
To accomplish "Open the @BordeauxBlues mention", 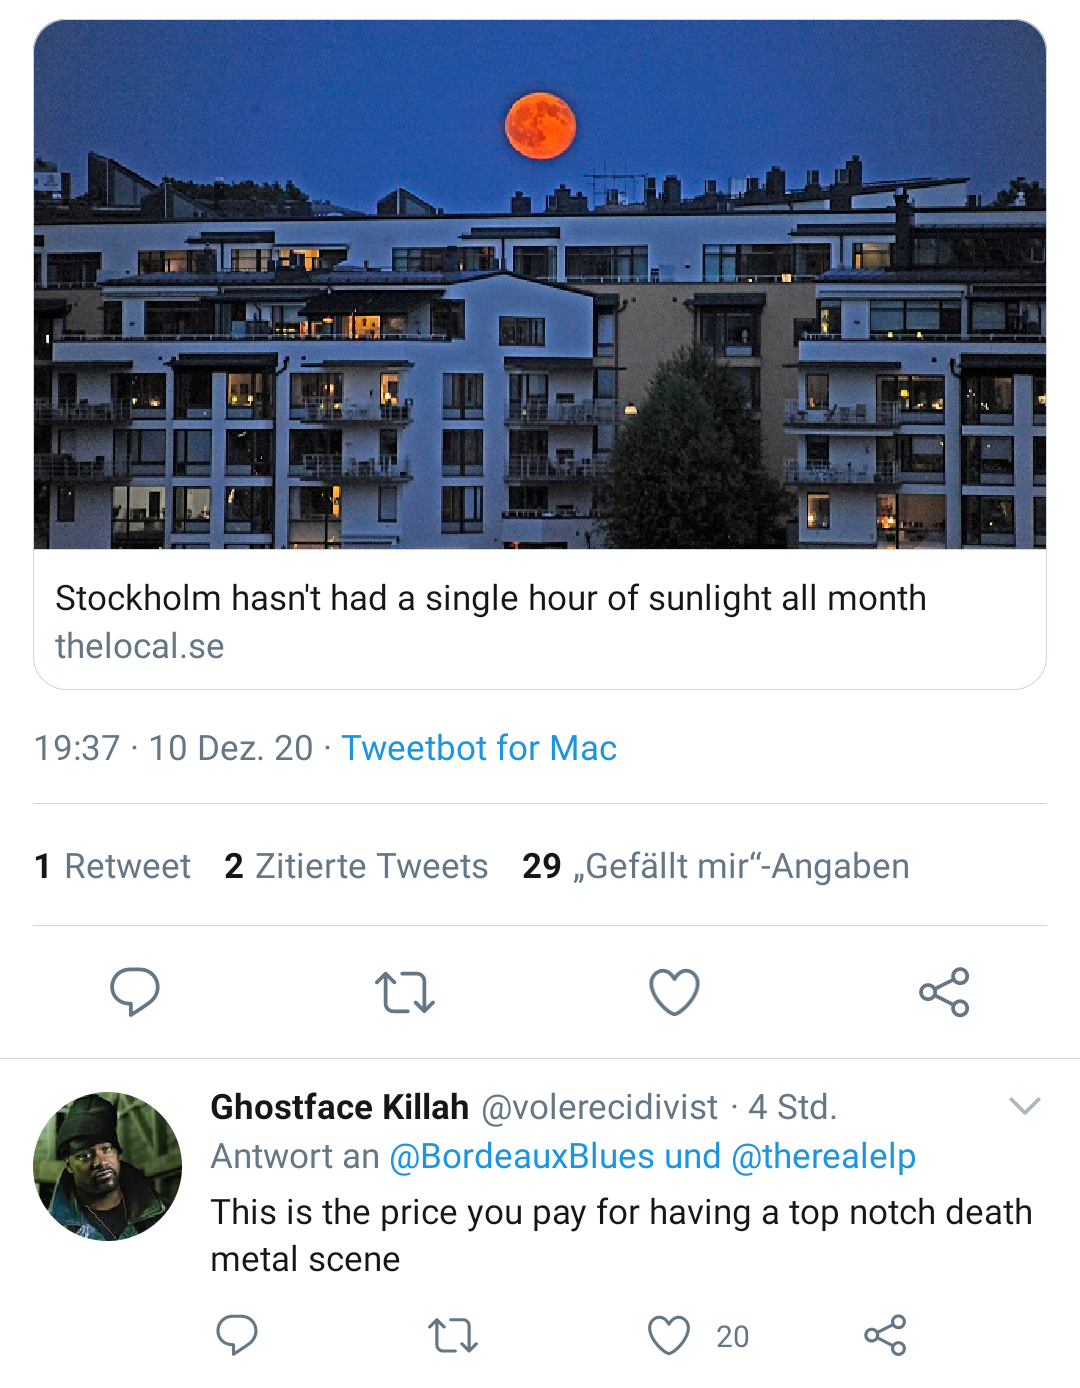I will point(521,1157).
